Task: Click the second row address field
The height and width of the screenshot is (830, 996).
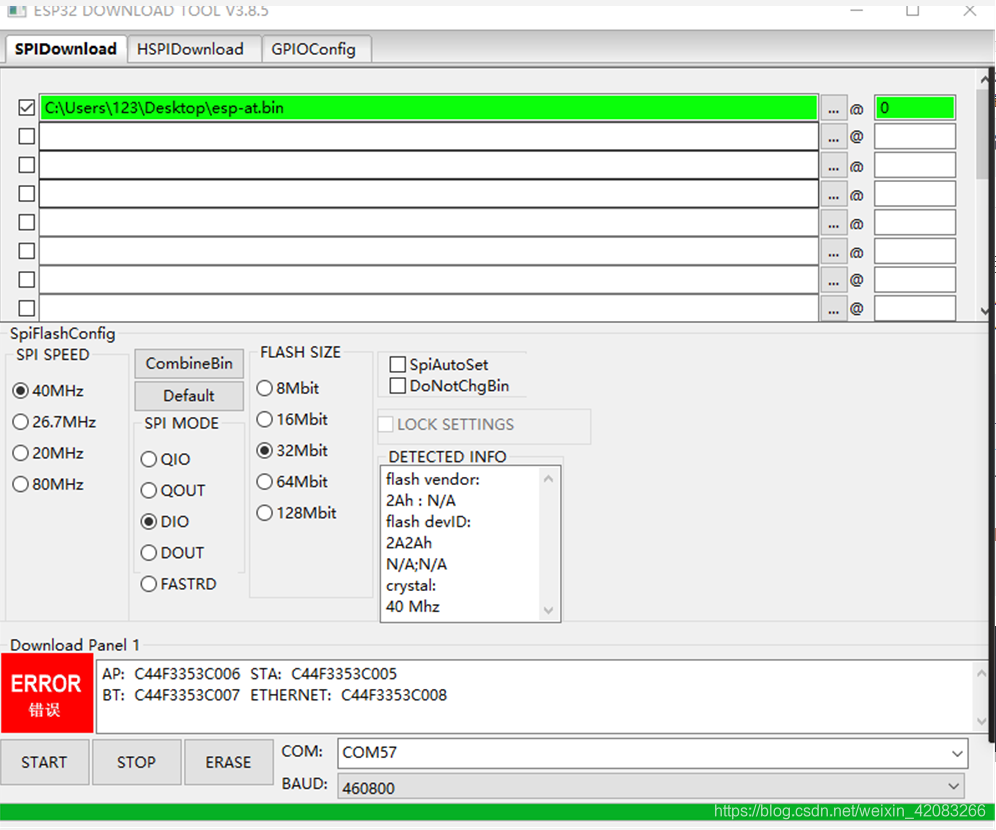Action: click(915, 137)
